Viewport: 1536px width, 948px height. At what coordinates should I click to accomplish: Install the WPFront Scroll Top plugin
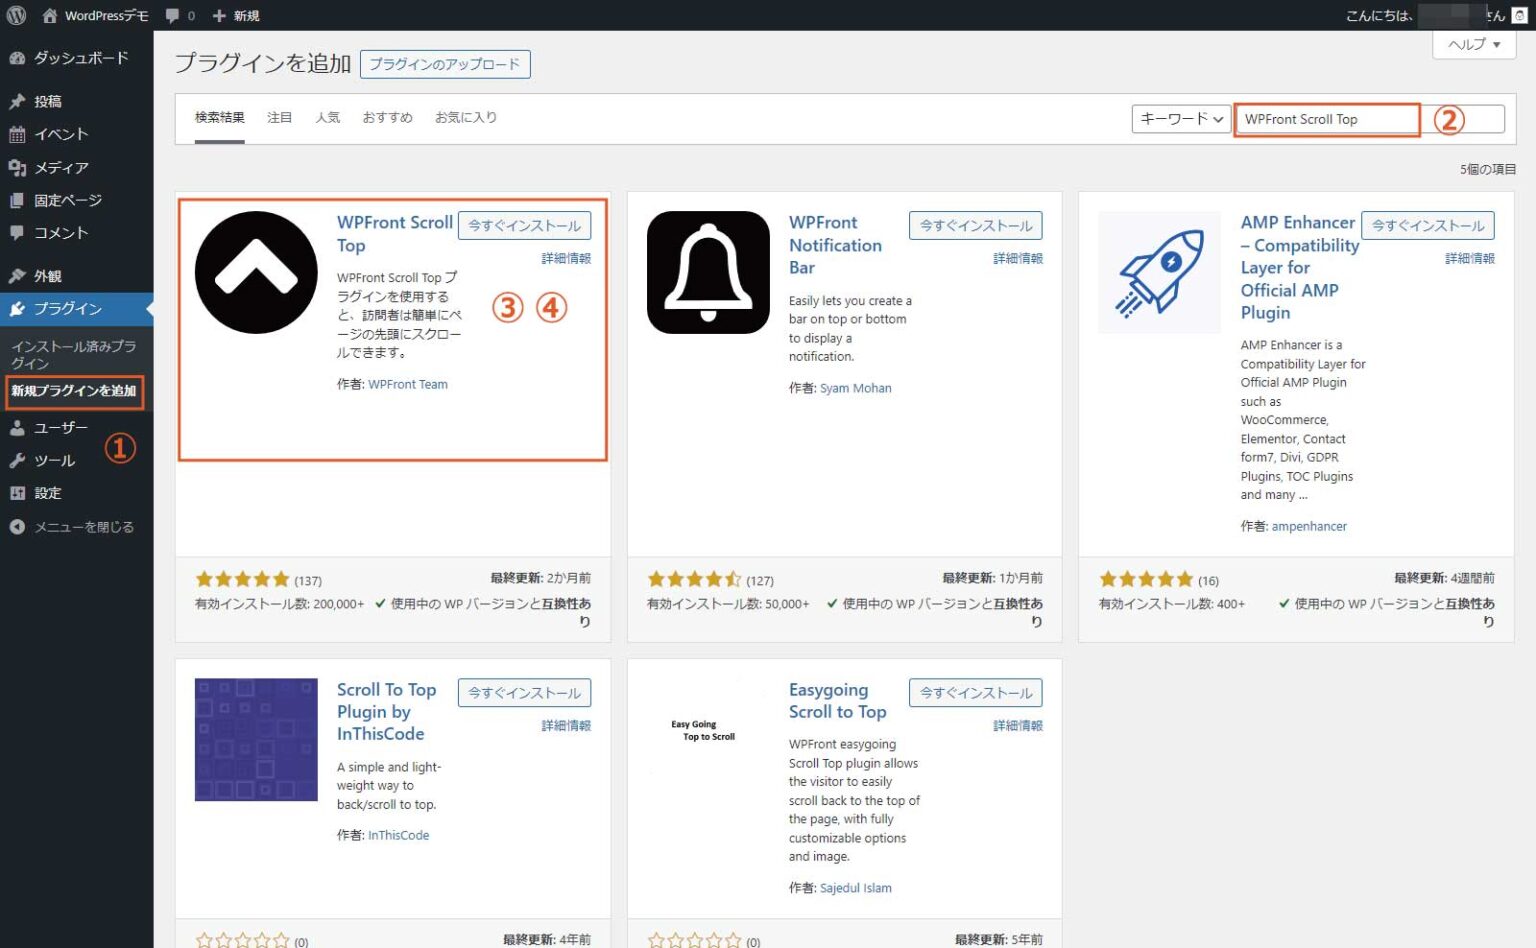(x=524, y=225)
